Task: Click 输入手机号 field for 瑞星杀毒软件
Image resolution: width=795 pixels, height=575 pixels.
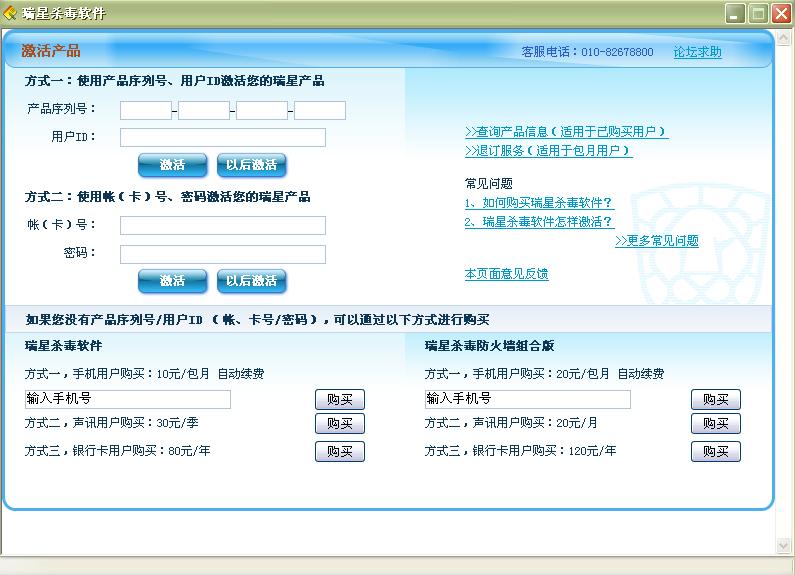Action: click(128, 399)
